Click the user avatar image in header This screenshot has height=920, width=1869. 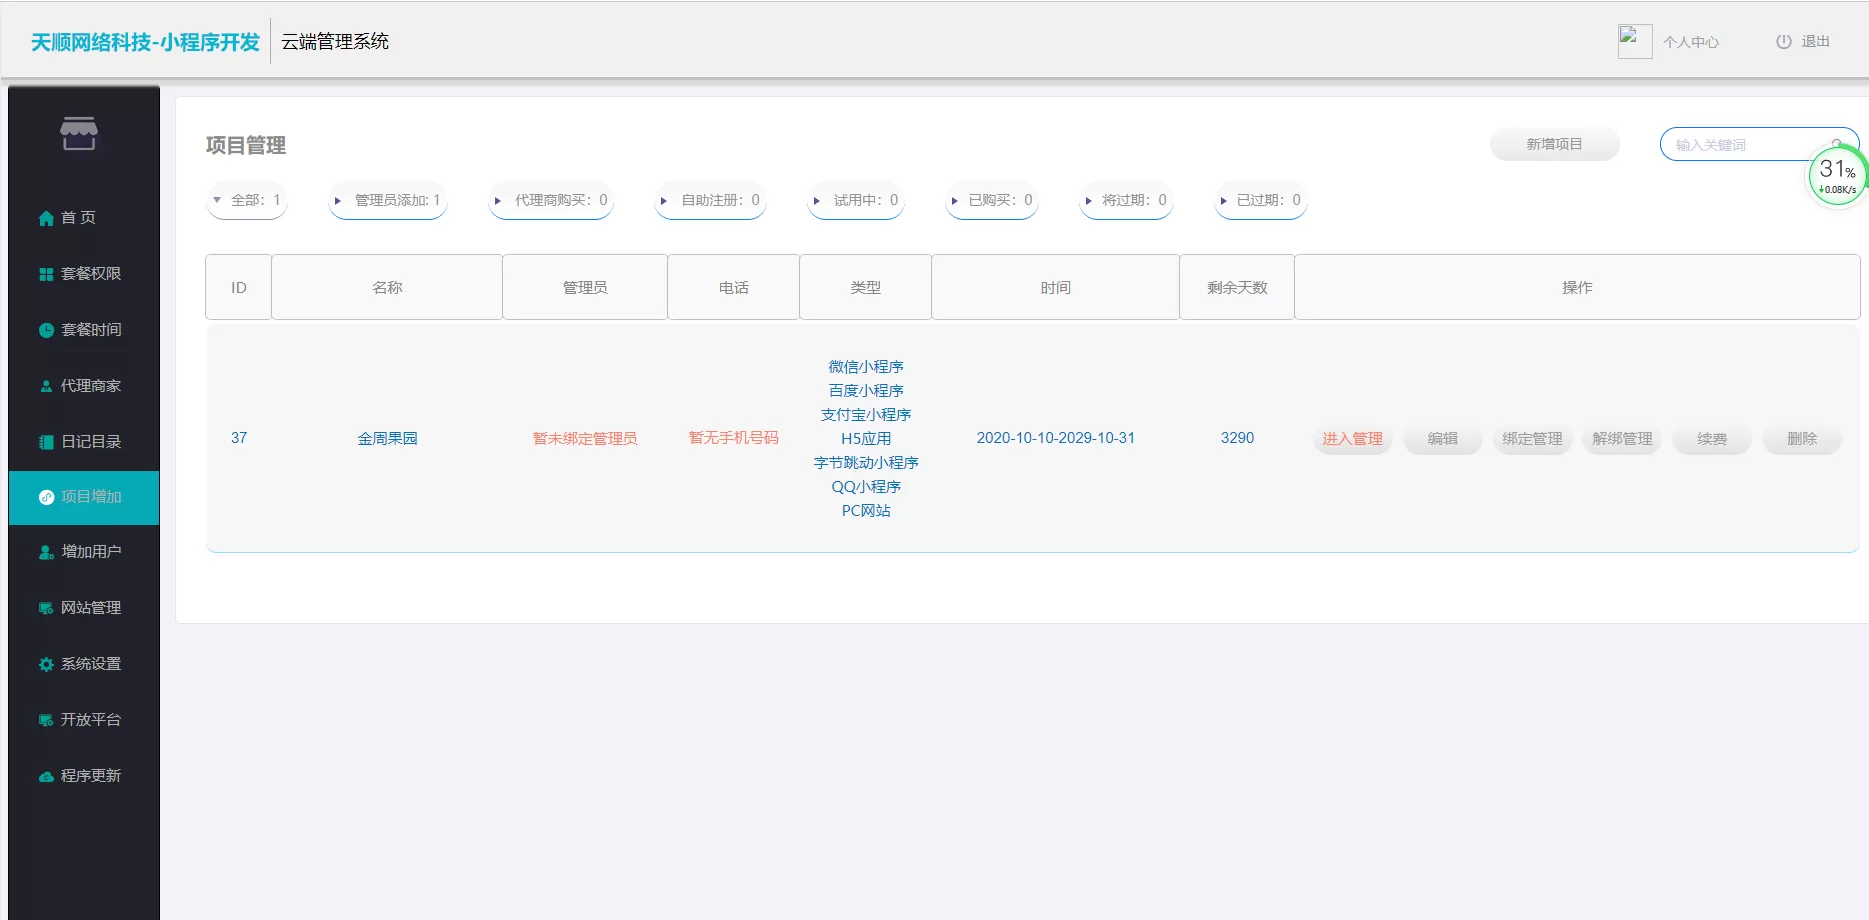coord(1634,42)
